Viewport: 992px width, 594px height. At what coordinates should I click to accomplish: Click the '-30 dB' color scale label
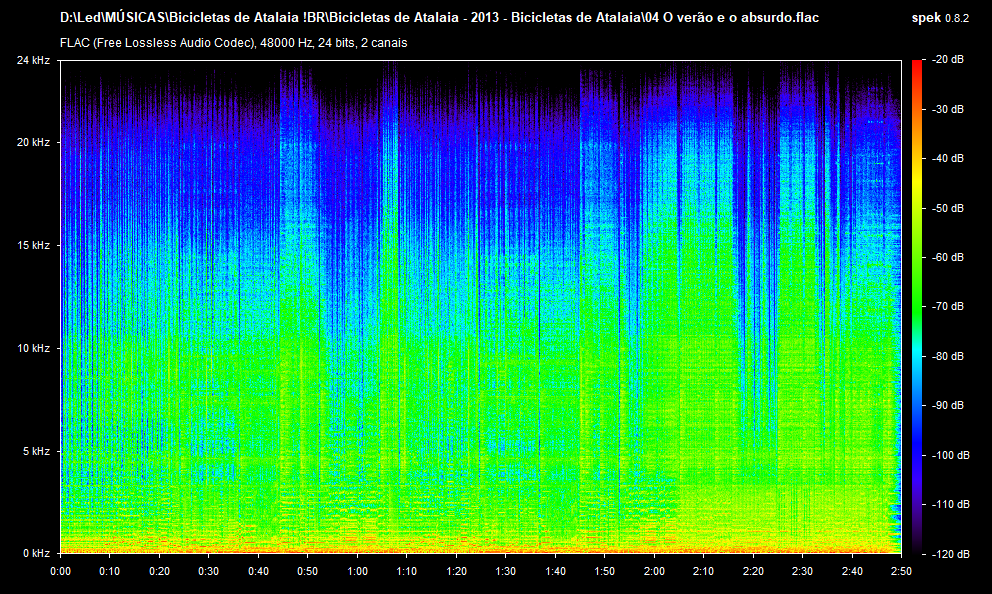(x=948, y=109)
